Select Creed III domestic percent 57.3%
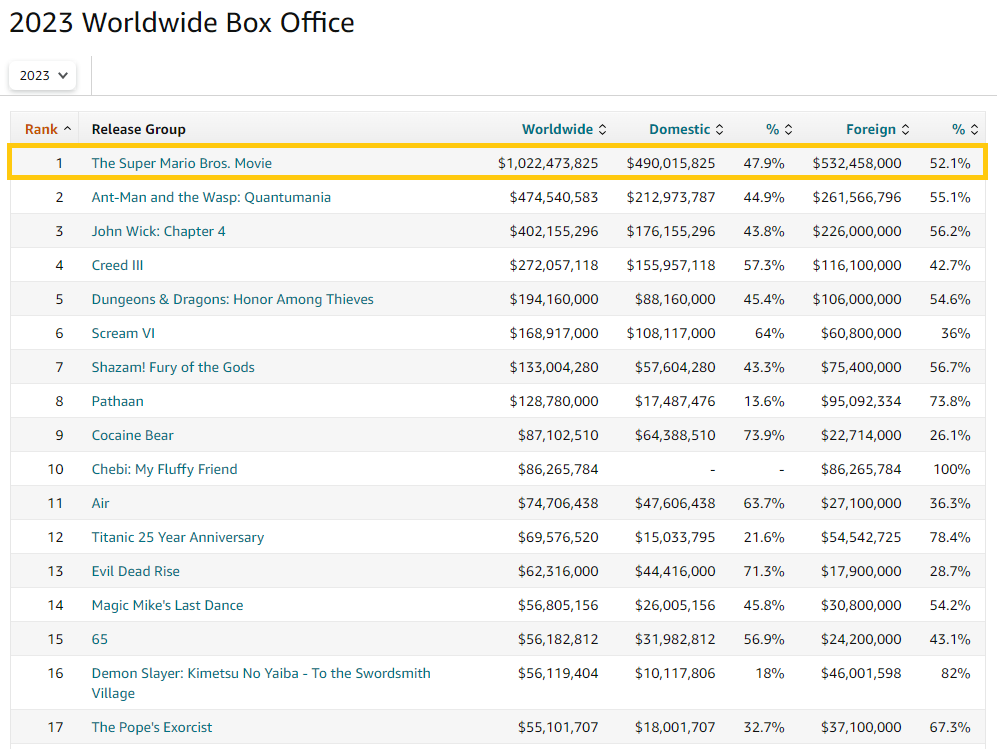The image size is (997, 749). point(764,265)
